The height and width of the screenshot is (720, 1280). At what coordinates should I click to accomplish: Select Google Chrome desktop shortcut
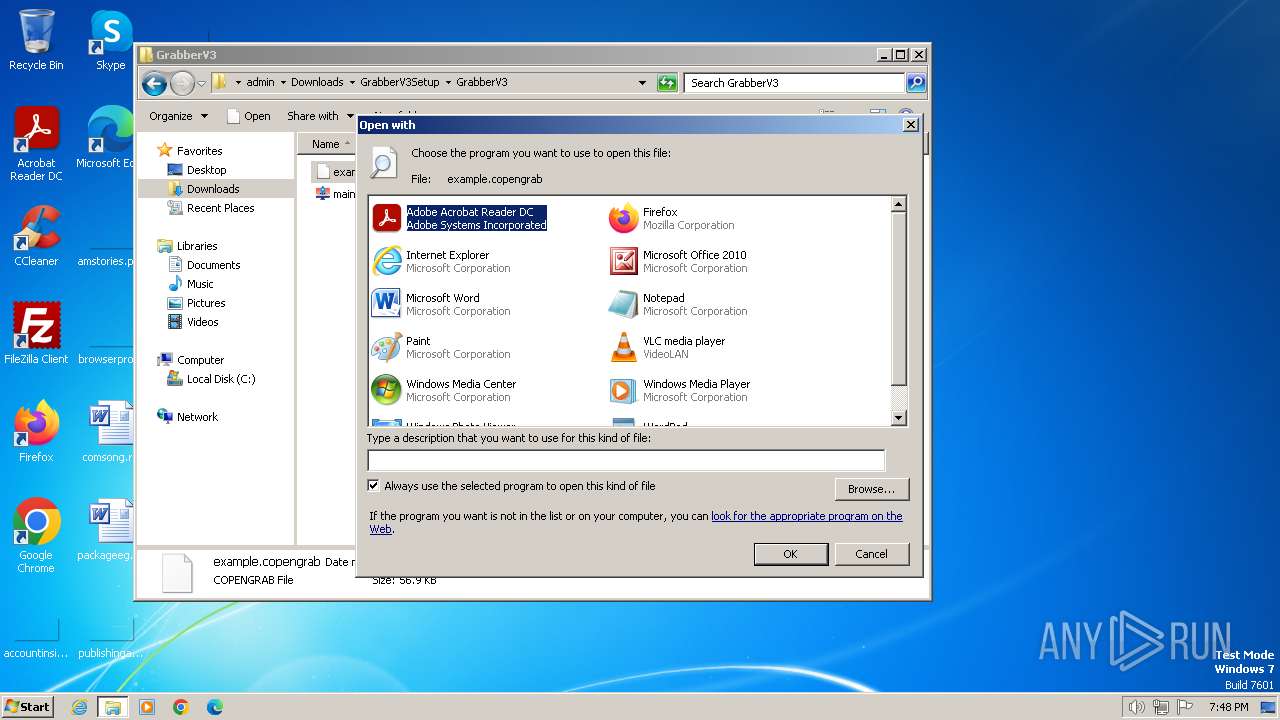click(x=36, y=536)
